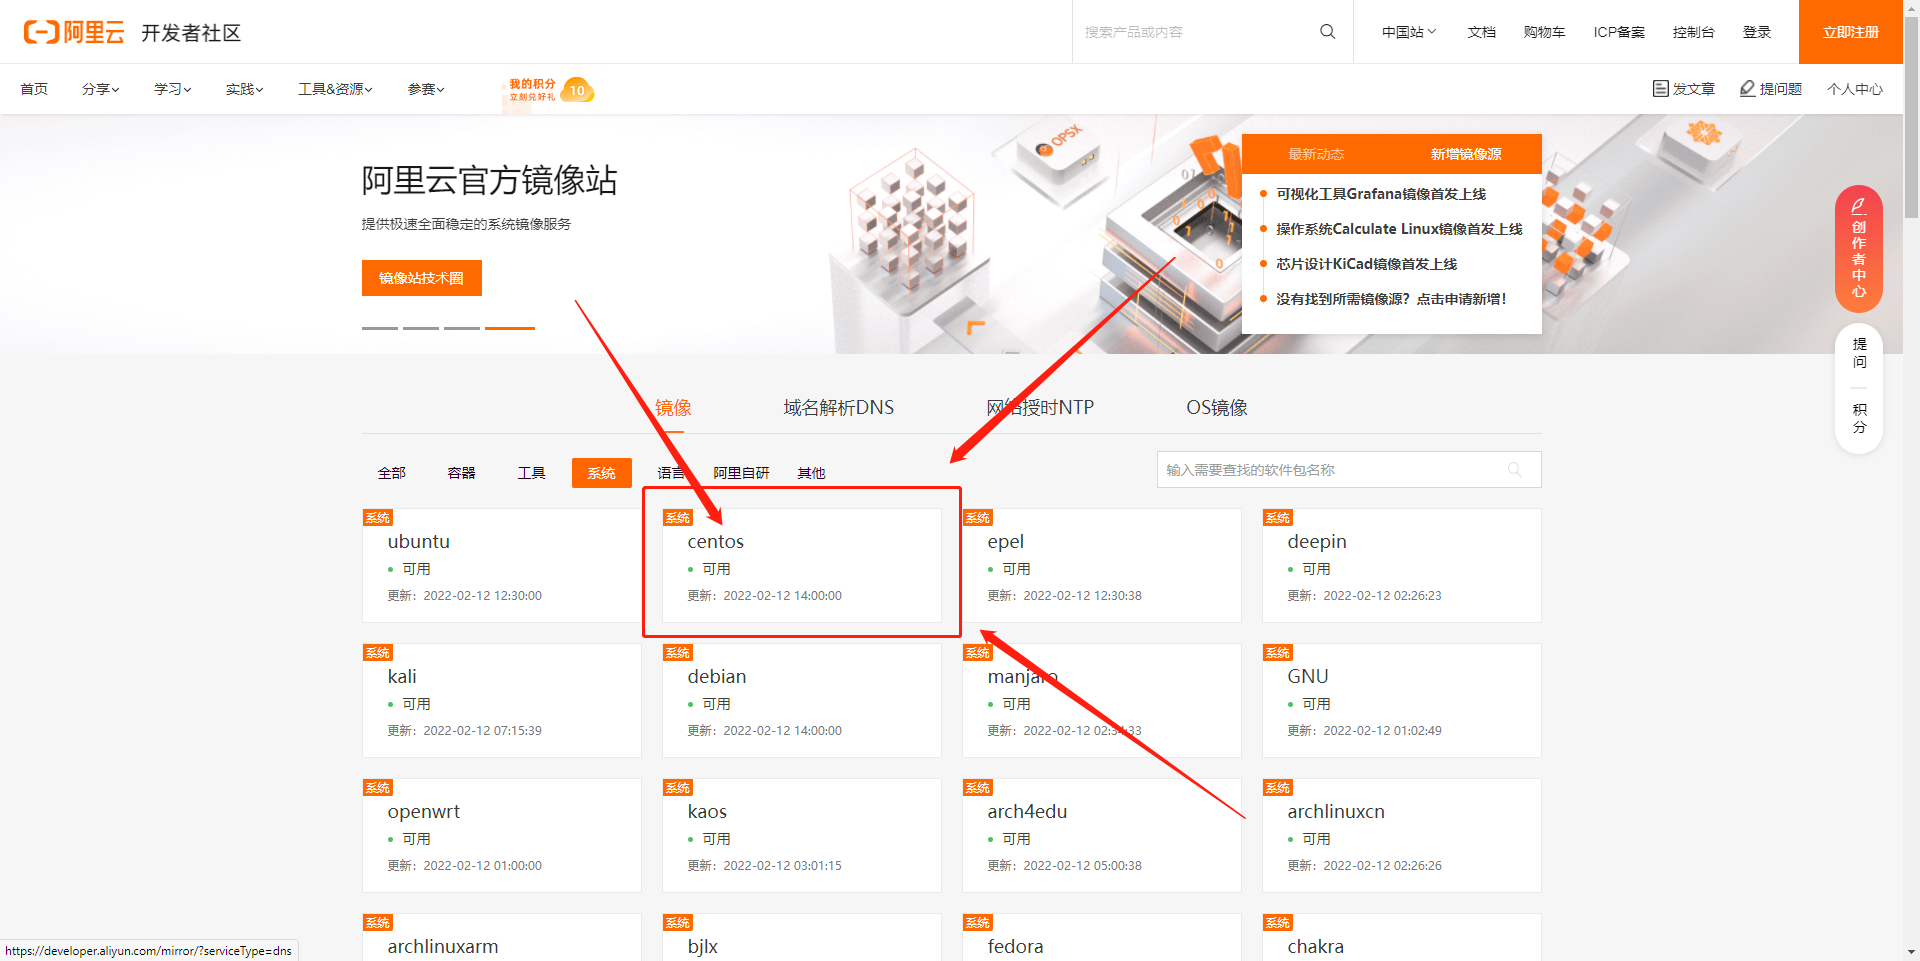Open the archlinuxcn mirror card
This screenshot has width=1920, height=961.
(1401, 836)
